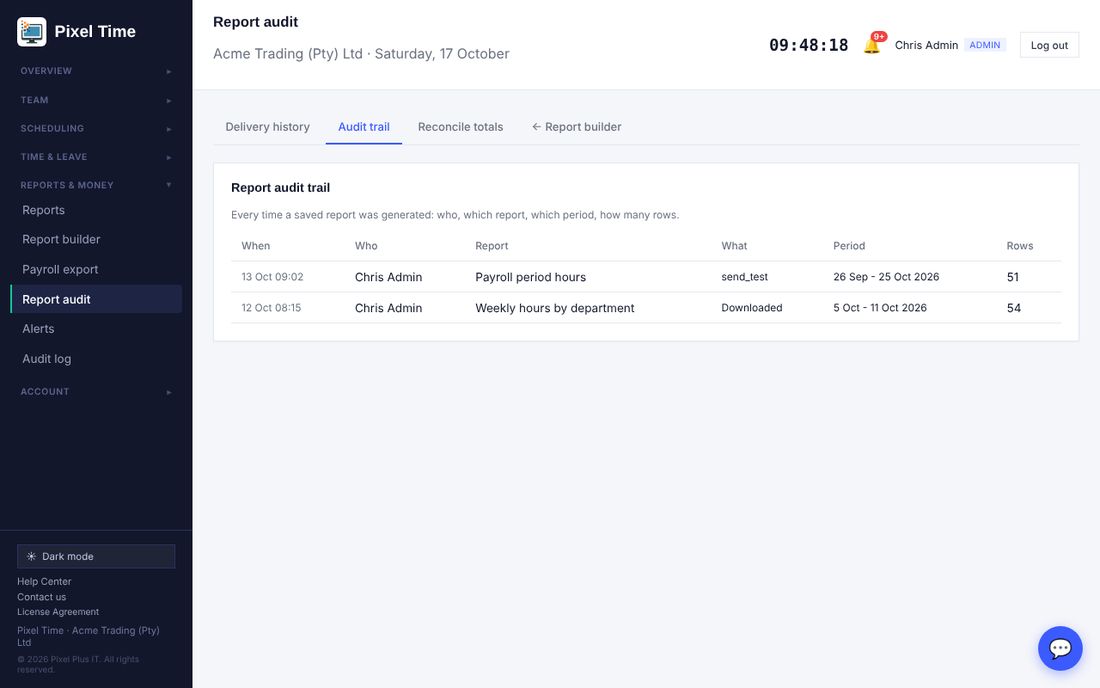
Task: Click the send_test action cell
Action: pos(744,277)
